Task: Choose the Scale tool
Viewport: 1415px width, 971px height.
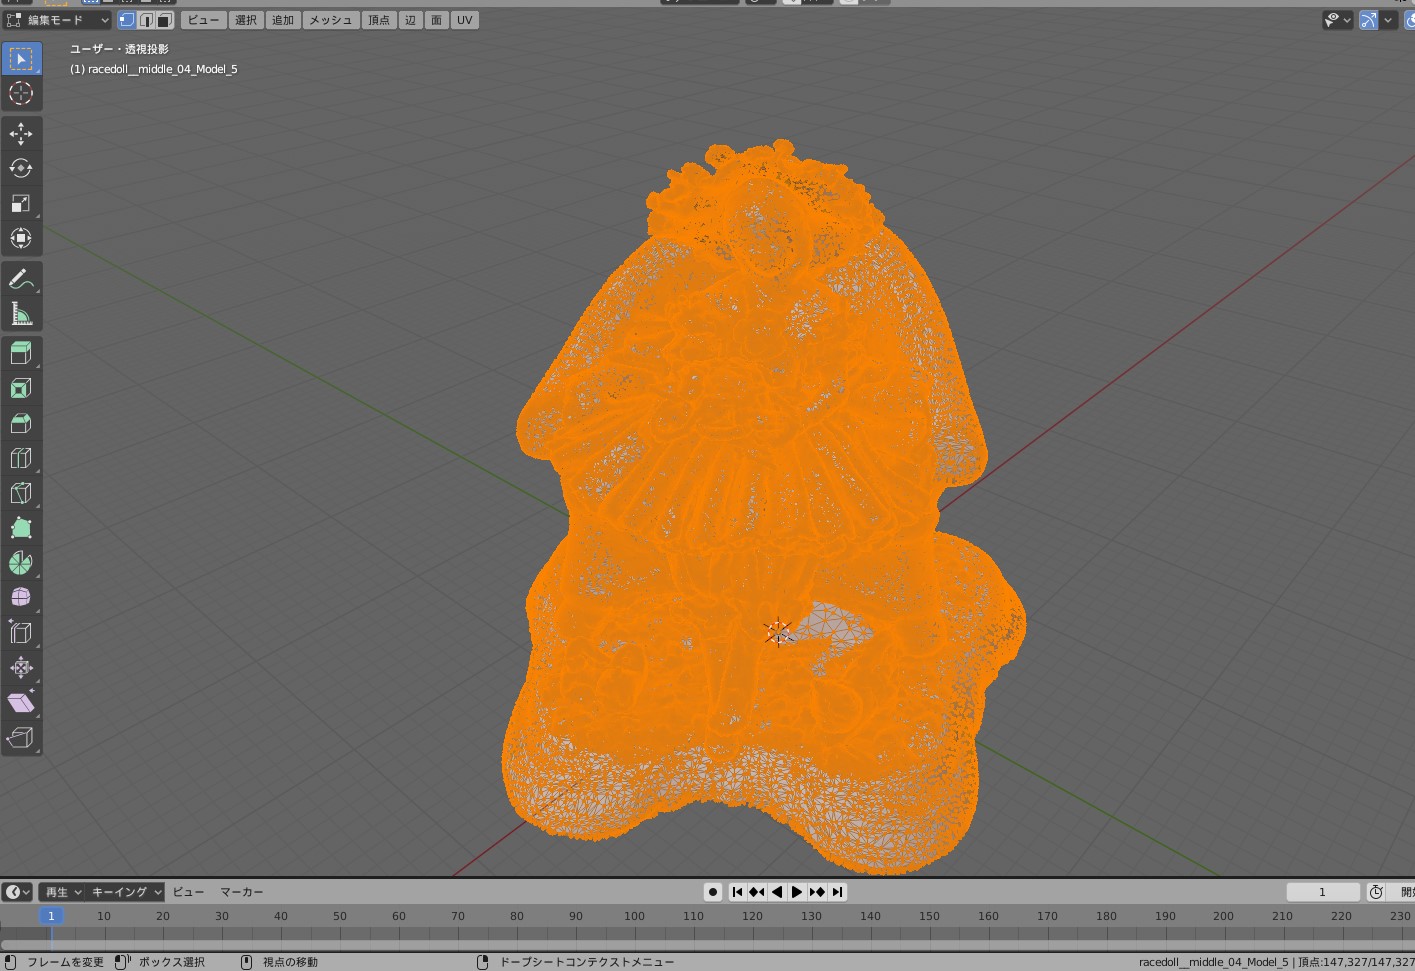Action: (x=21, y=203)
